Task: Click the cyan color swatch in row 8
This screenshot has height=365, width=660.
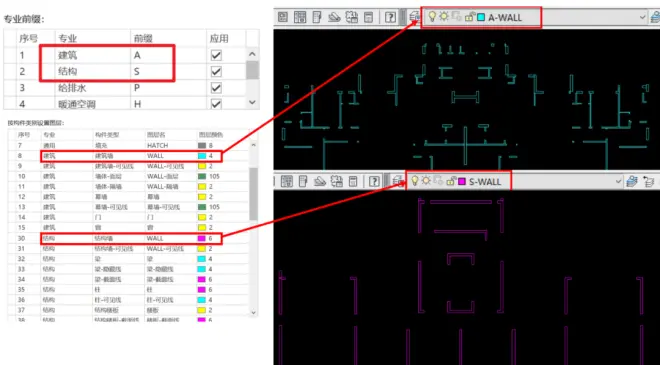Action: coord(202,156)
